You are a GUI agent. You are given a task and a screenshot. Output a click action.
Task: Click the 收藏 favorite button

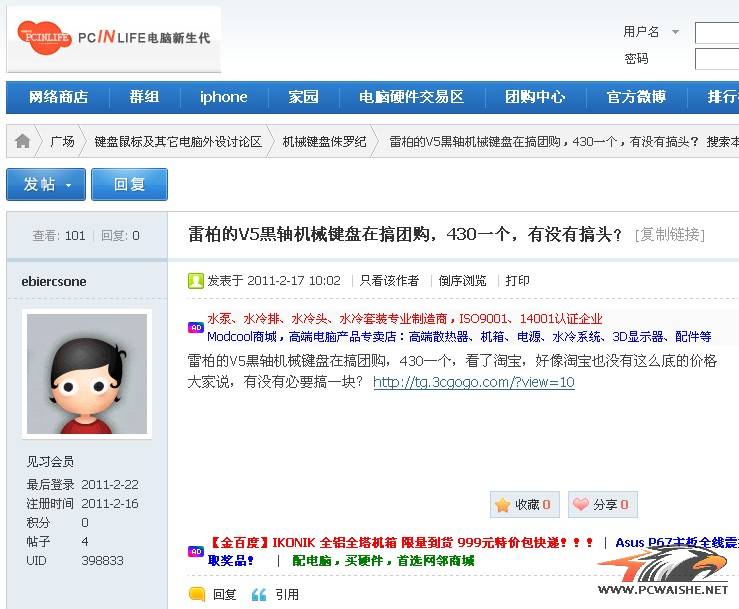[x=525, y=504]
